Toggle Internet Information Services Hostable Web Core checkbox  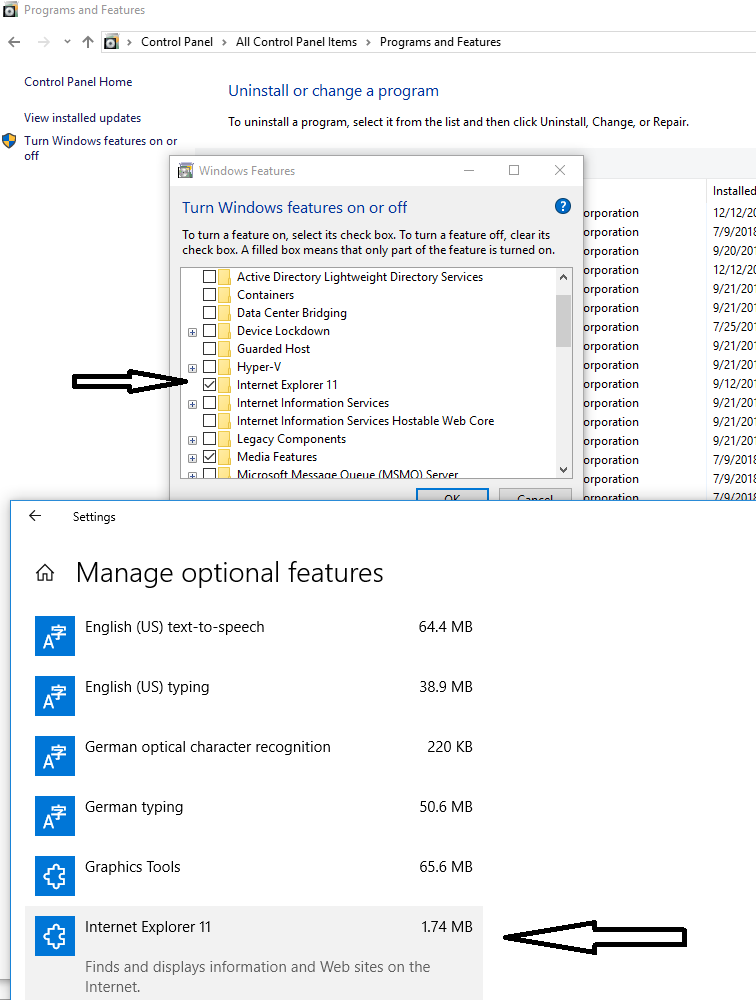209,421
